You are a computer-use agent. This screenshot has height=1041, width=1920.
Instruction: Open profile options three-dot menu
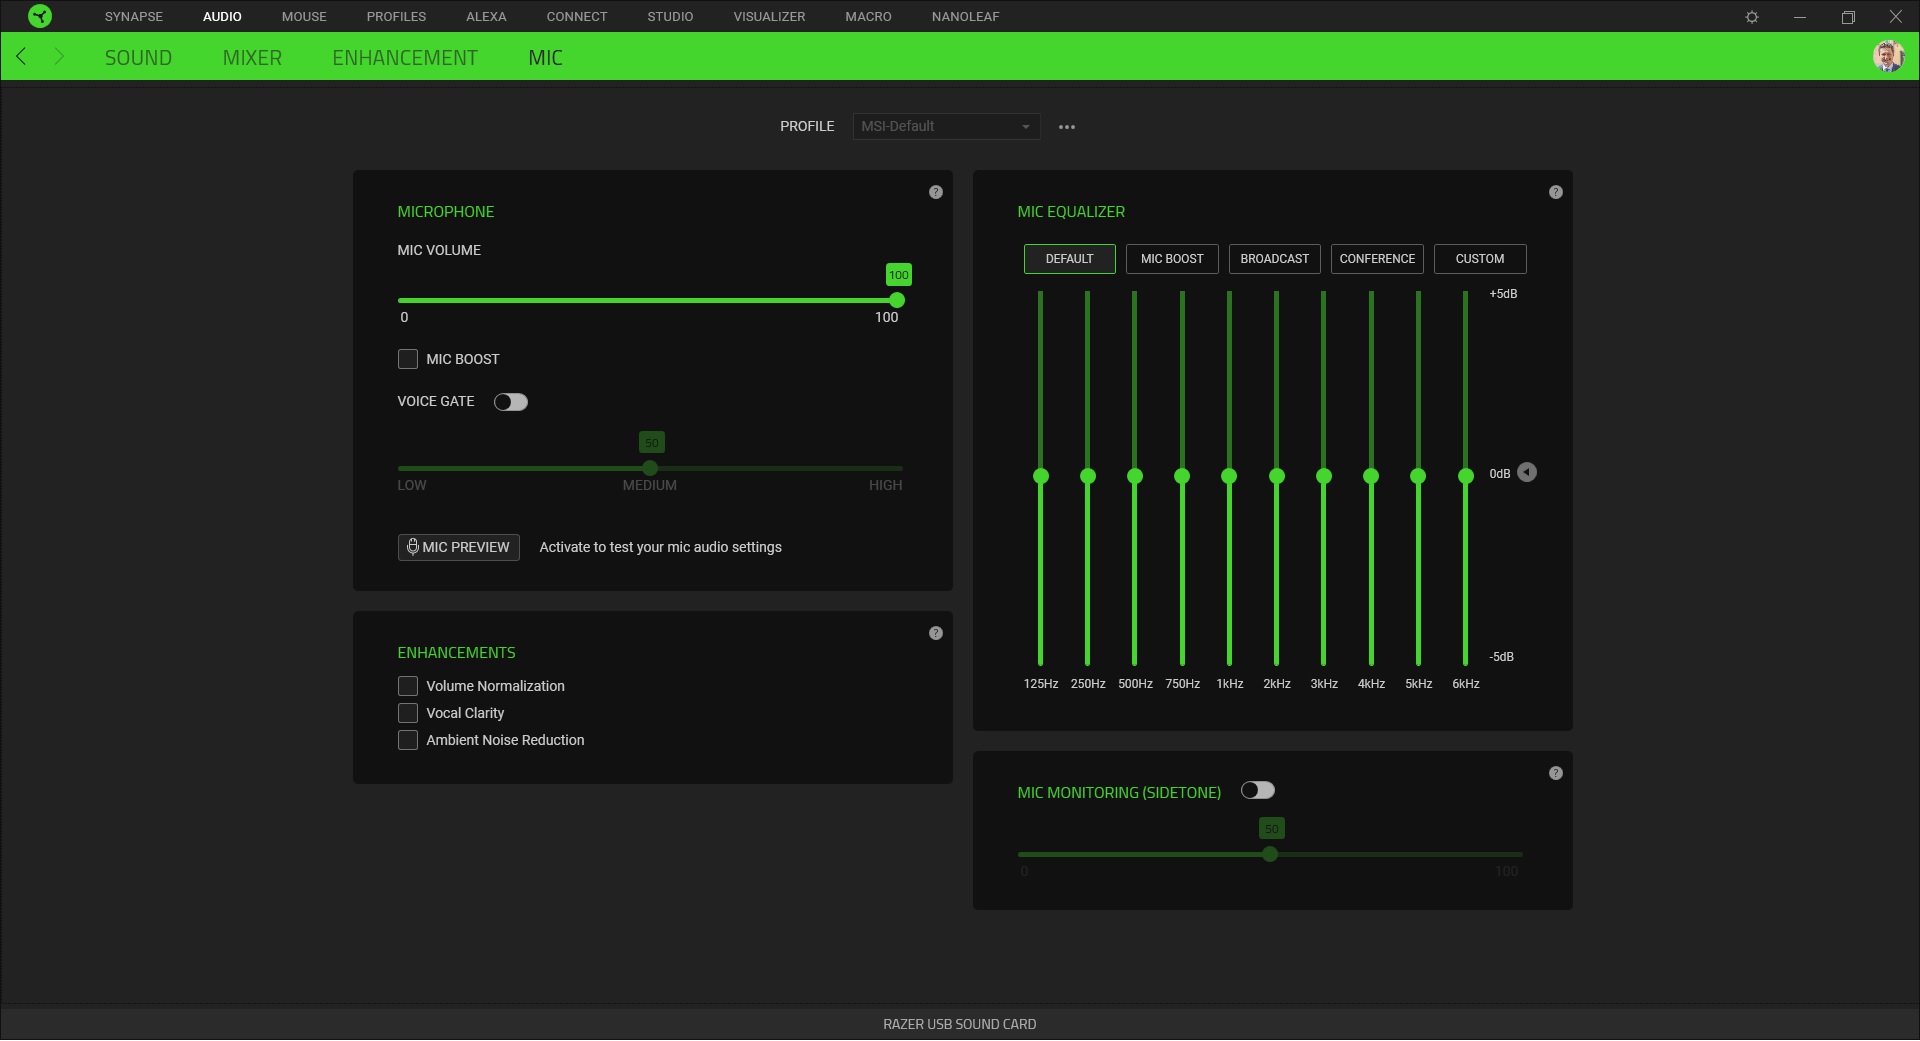click(1067, 127)
